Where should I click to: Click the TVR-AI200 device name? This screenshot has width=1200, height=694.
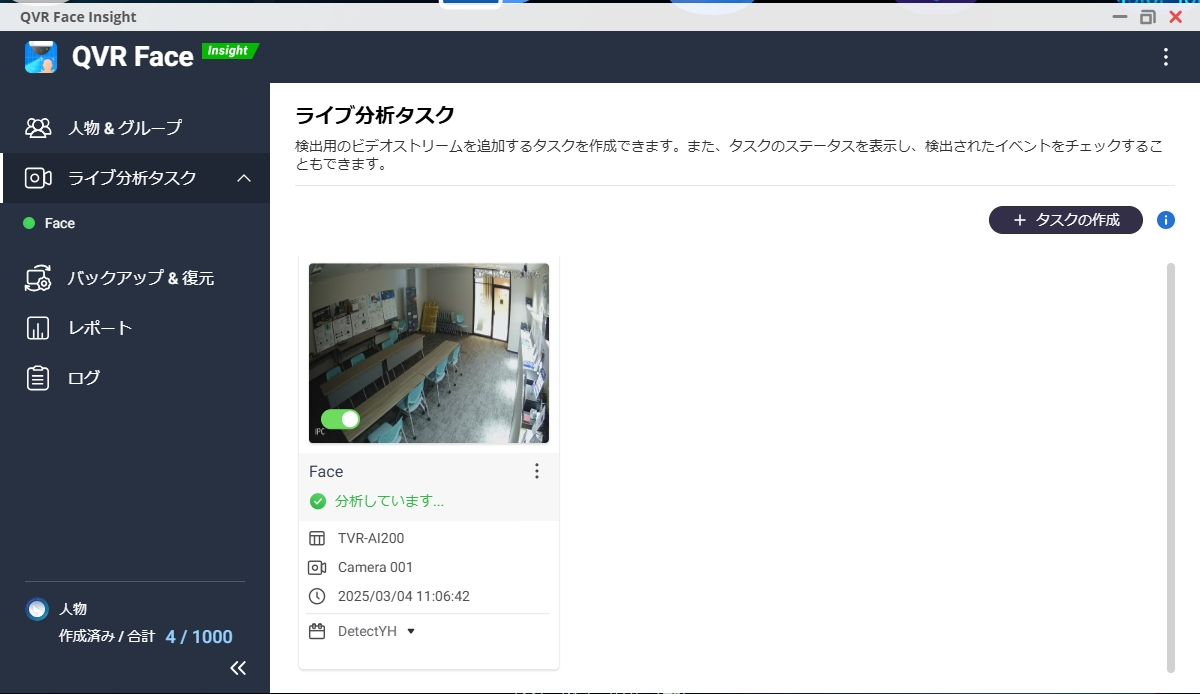click(371, 538)
